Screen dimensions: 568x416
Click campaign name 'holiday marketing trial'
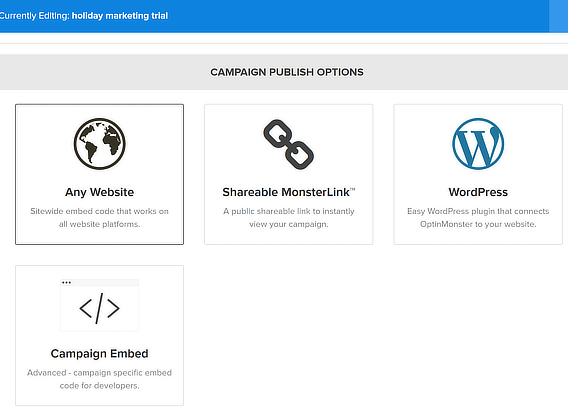tap(120, 16)
